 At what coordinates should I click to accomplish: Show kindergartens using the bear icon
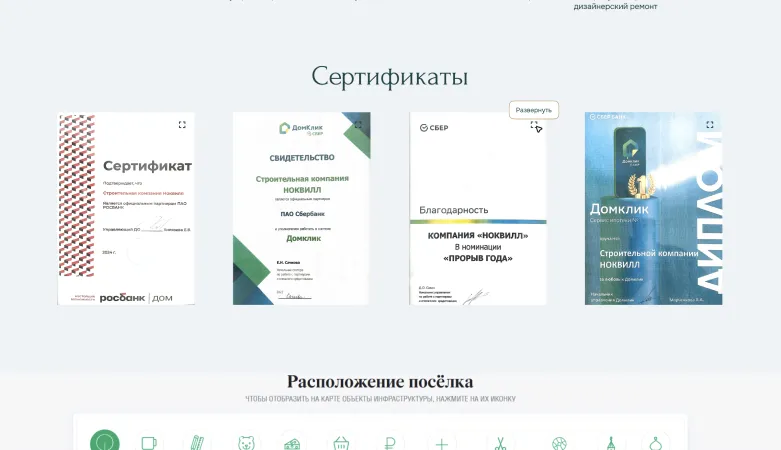(x=246, y=442)
